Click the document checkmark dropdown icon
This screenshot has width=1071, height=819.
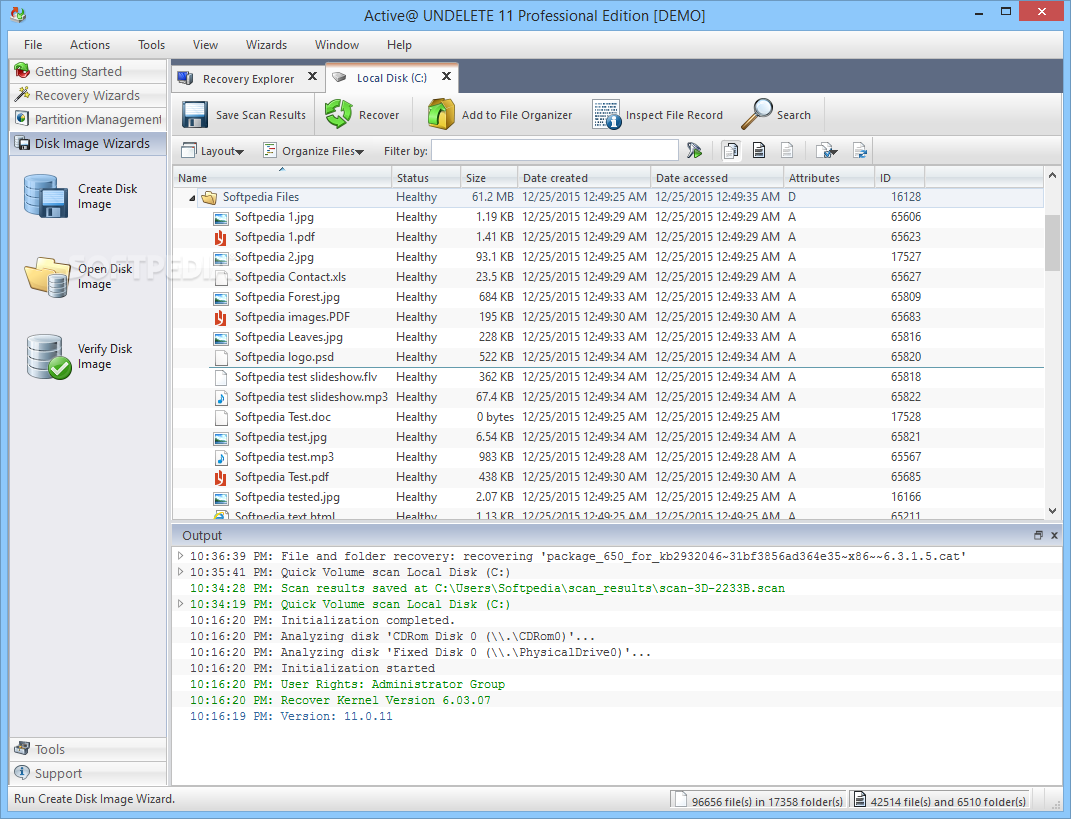click(826, 150)
